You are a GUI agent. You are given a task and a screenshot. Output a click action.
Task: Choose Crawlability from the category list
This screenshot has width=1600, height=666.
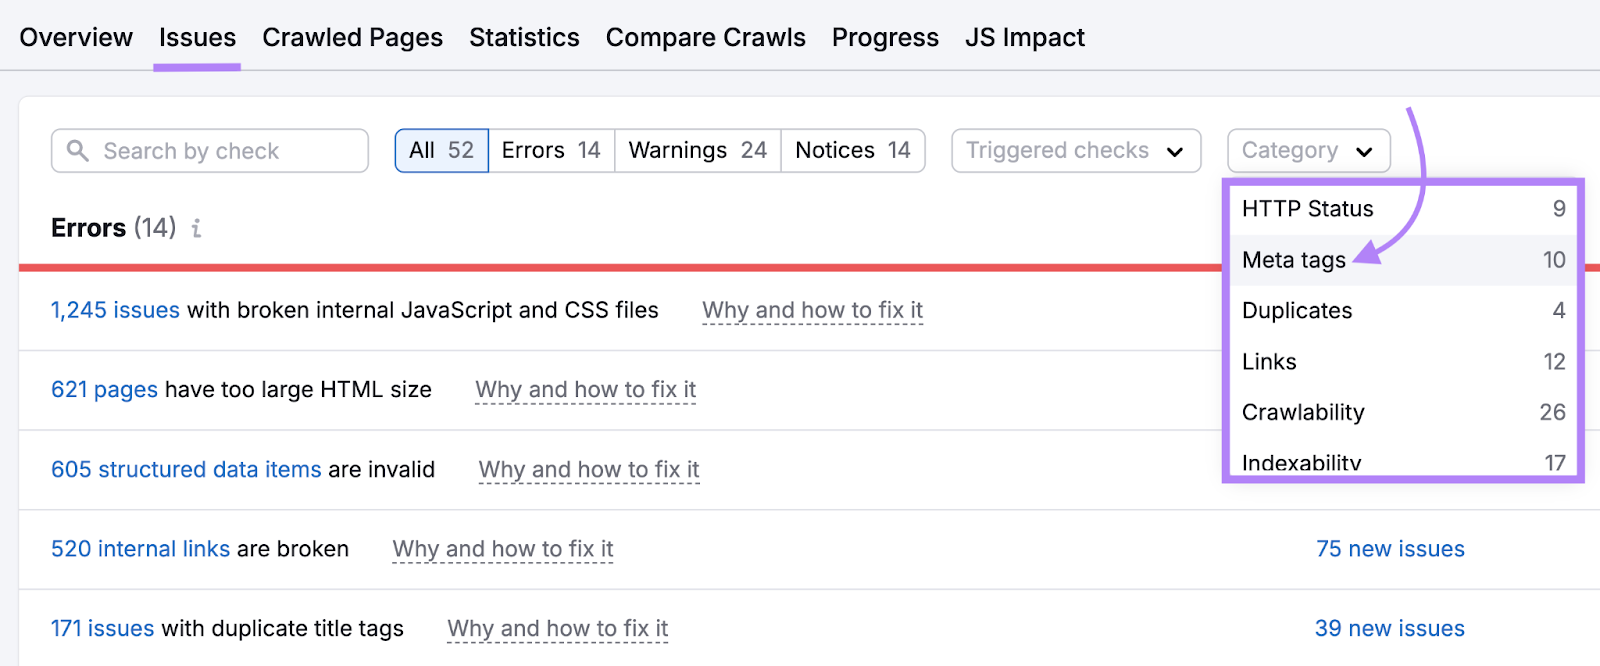click(1303, 412)
